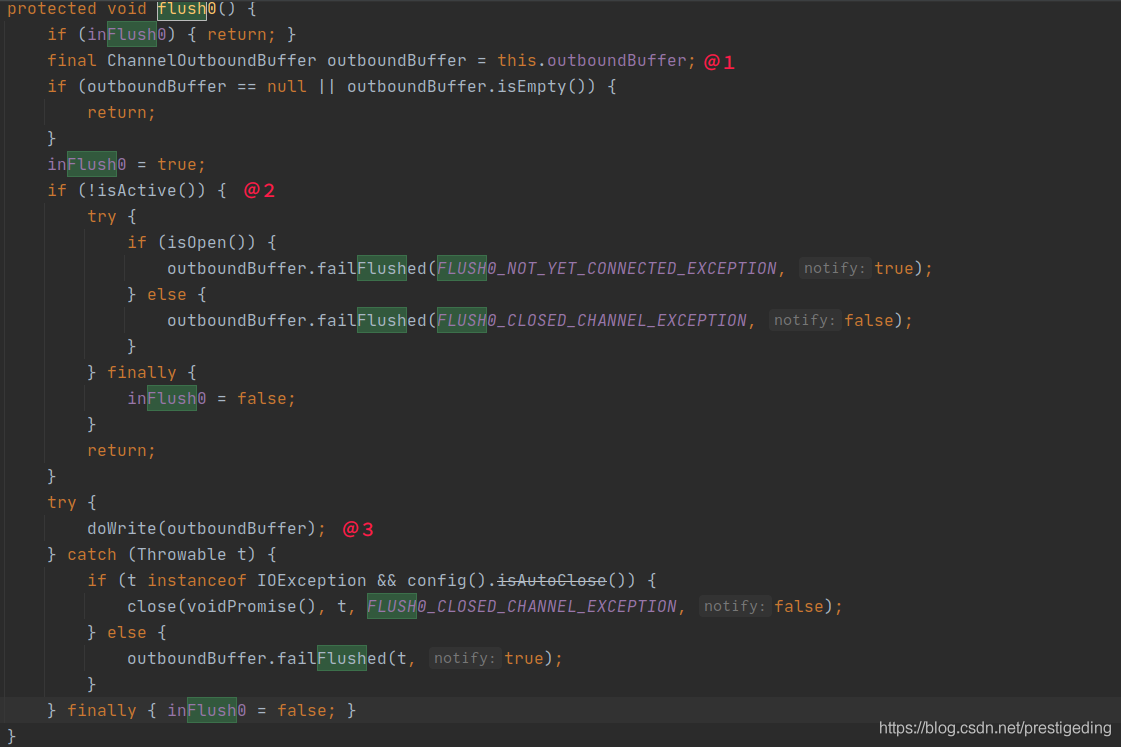This screenshot has height=747, width=1121.
Task: Click the final keyword before ChannelOutboundBuffer
Action: (x=71, y=61)
